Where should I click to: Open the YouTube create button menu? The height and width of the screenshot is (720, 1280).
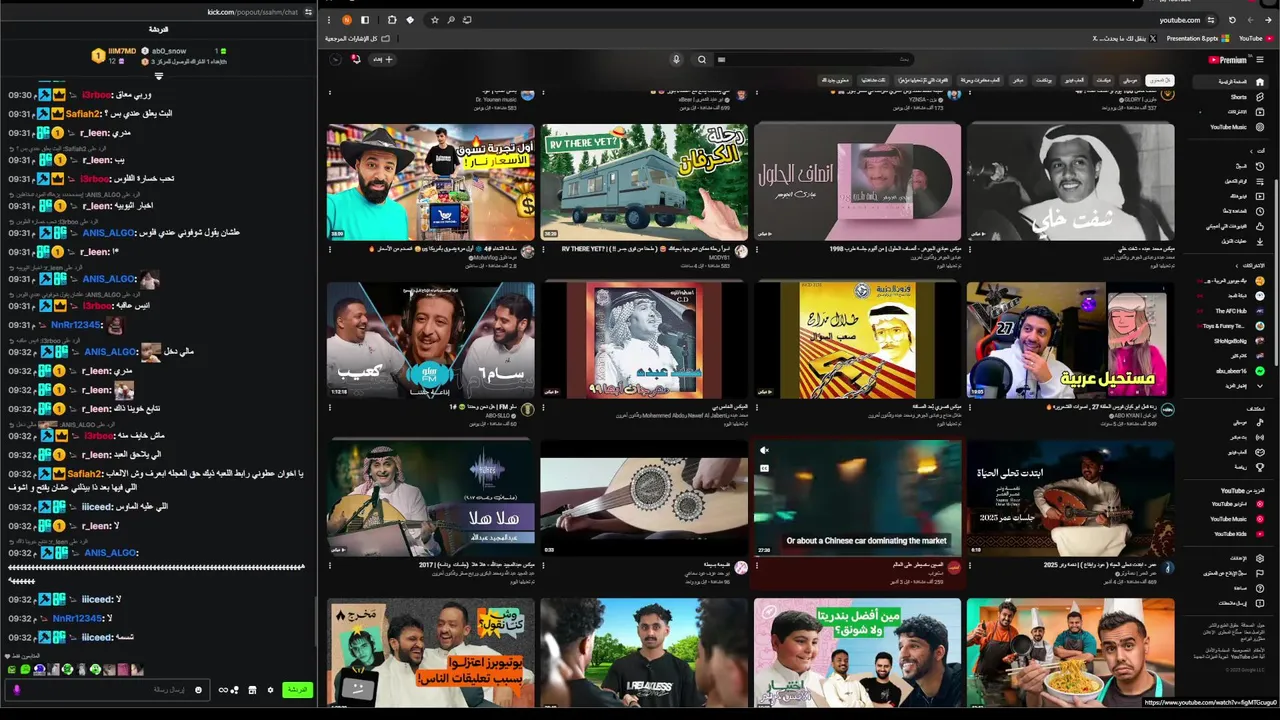pos(382,59)
